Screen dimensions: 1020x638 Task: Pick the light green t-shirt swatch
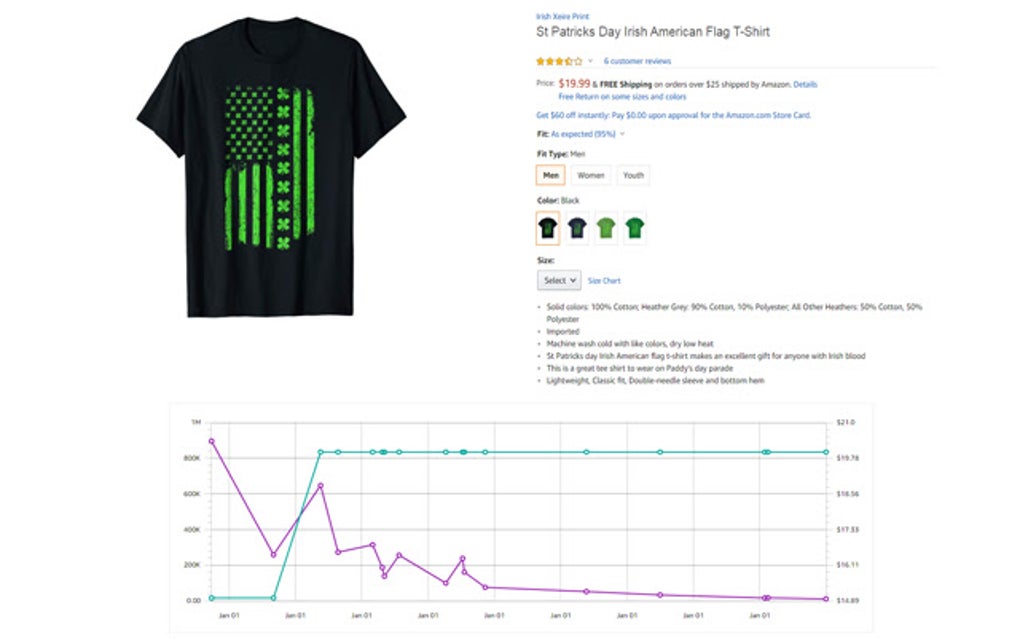(x=606, y=228)
